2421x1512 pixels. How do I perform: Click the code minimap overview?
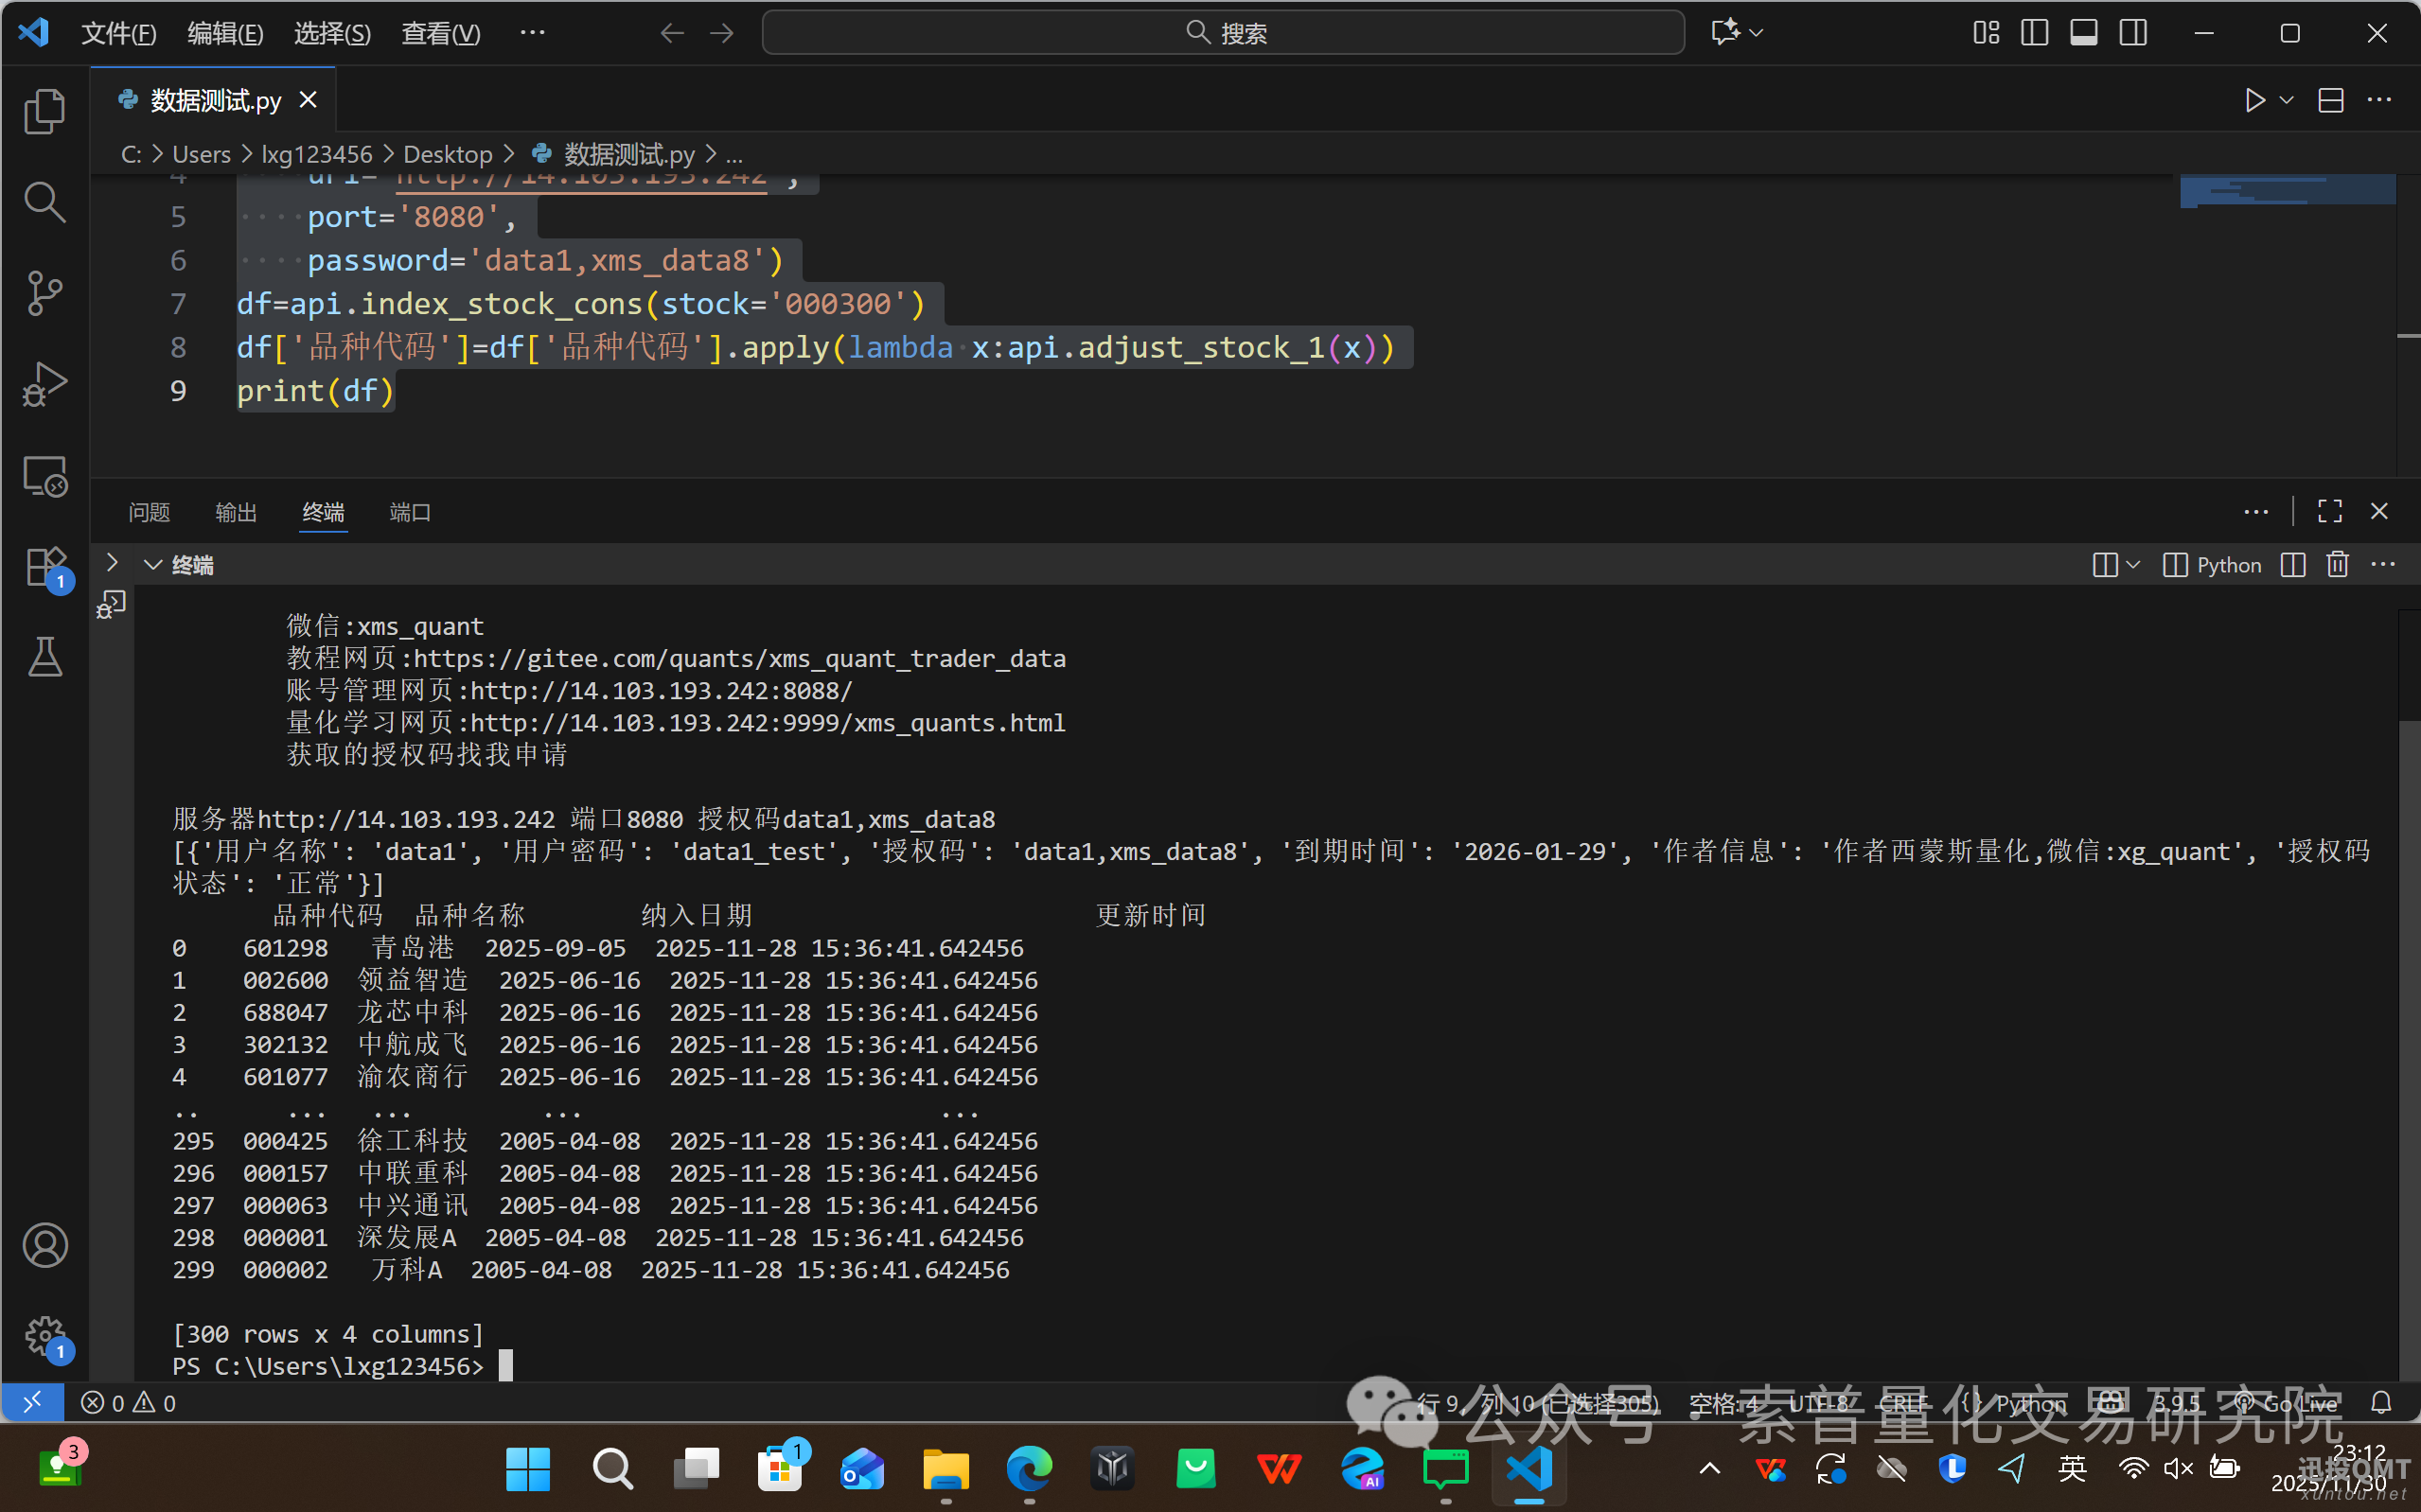(x=2286, y=191)
